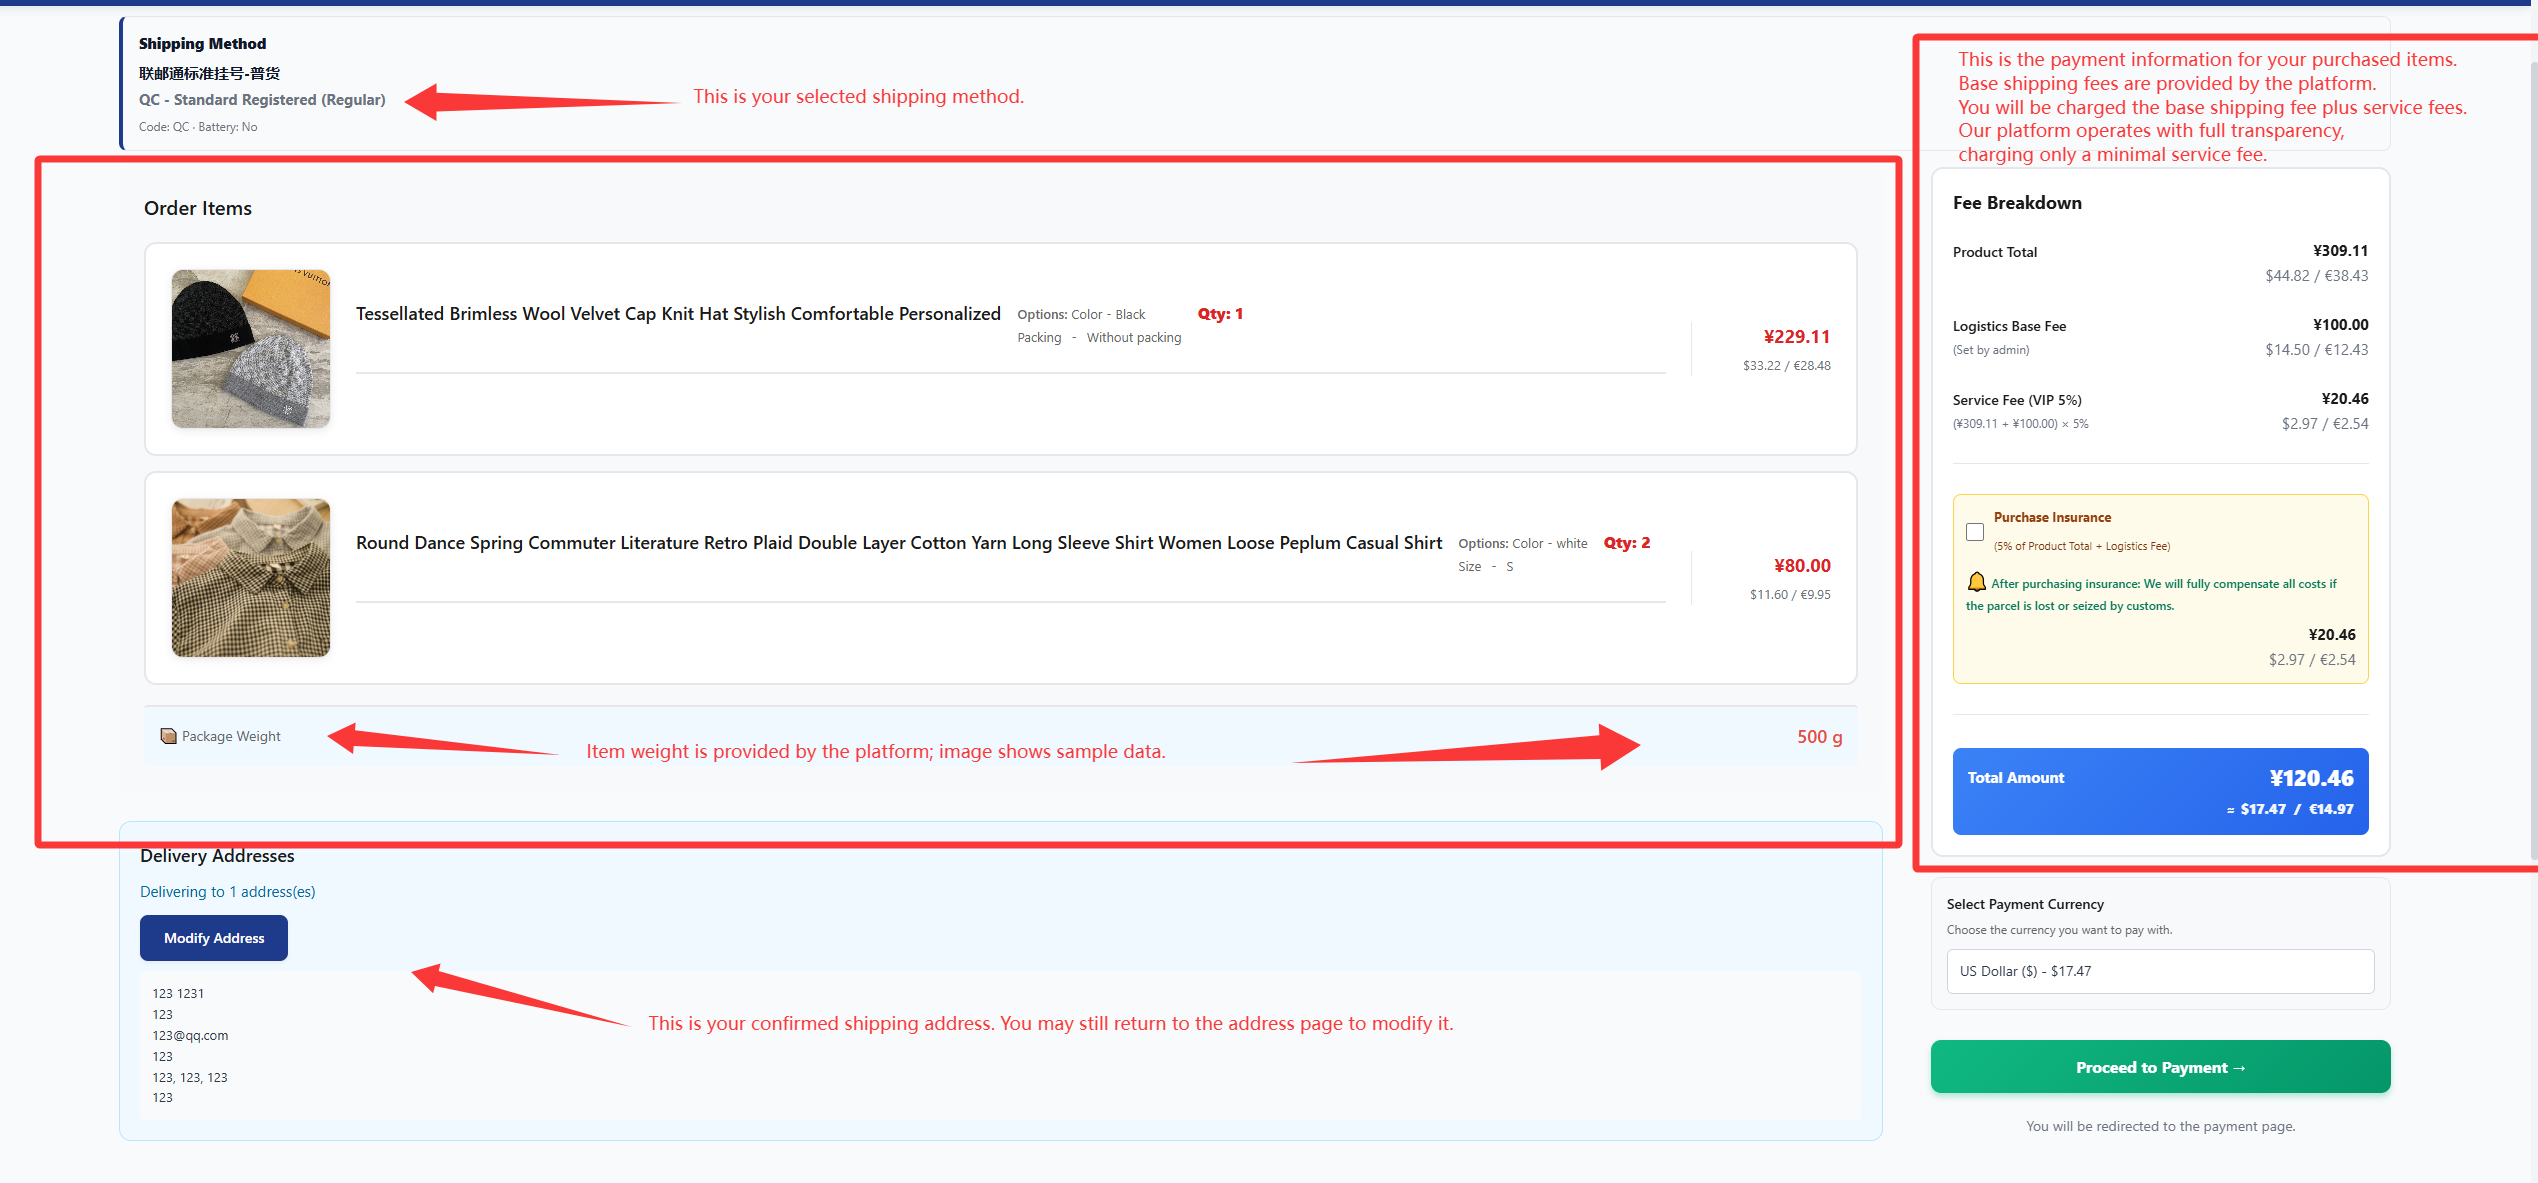
Task: Click the Round Dance plaid shirt title
Action: (898, 543)
